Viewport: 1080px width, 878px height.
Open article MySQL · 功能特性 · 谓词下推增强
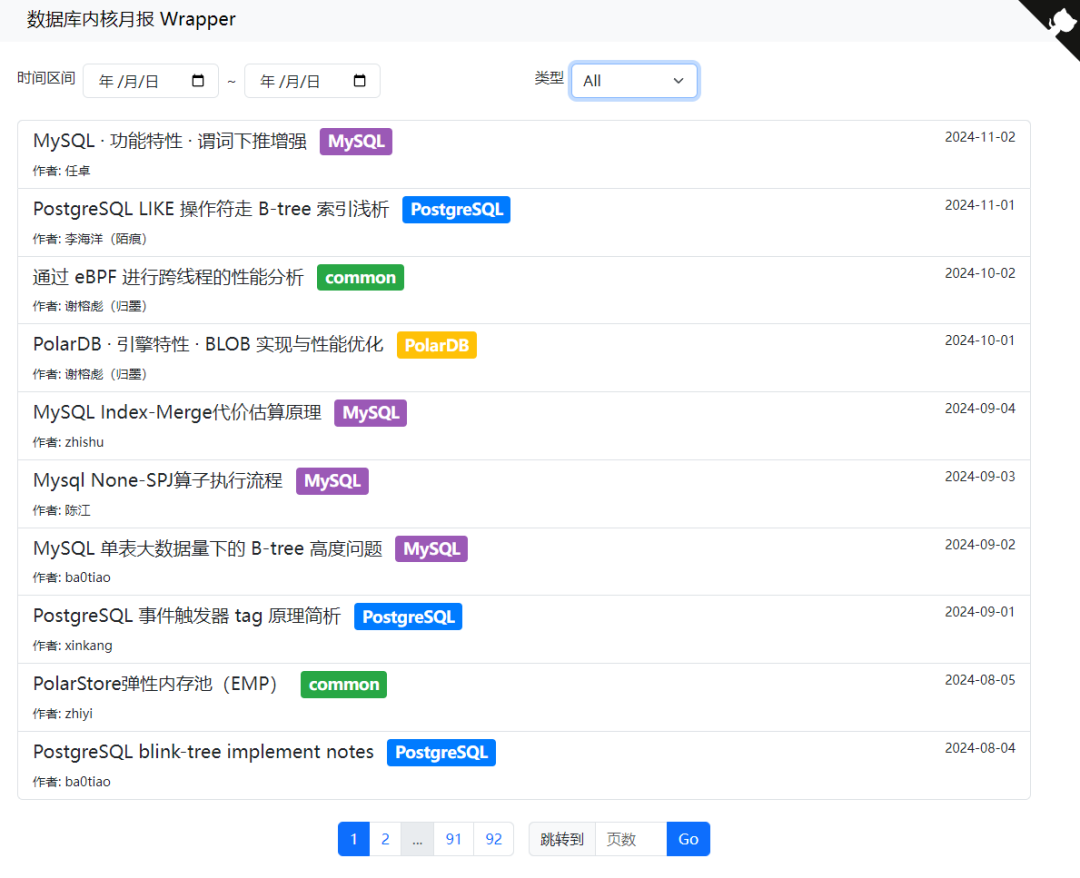tap(170, 141)
